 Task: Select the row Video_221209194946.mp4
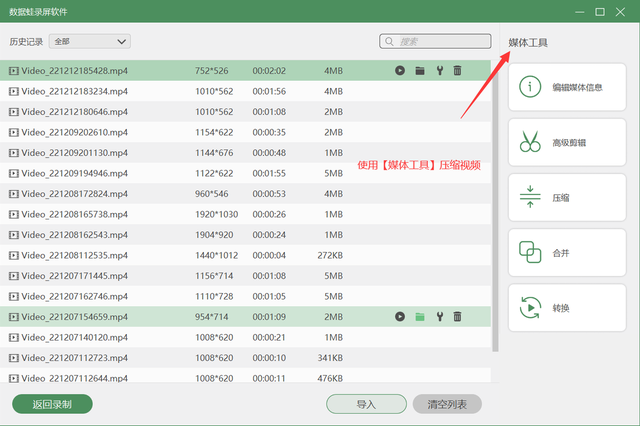(245, 173)
